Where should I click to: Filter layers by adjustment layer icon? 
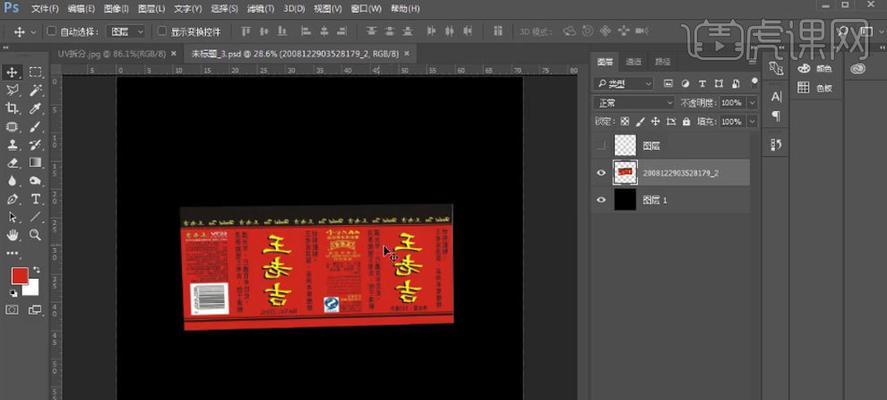coord(686,84)
